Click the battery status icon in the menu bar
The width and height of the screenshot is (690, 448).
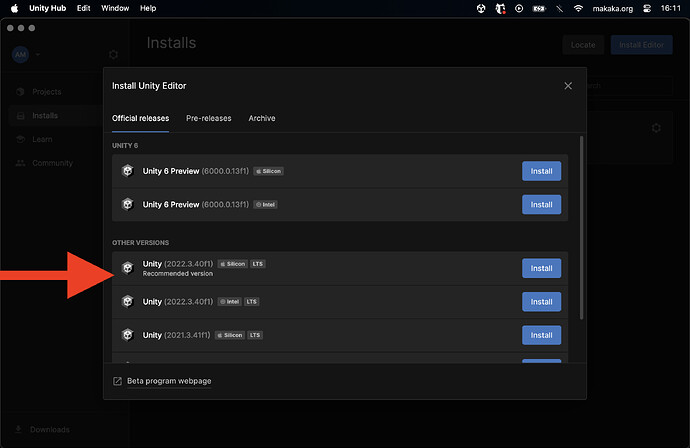tap(539, 8)
